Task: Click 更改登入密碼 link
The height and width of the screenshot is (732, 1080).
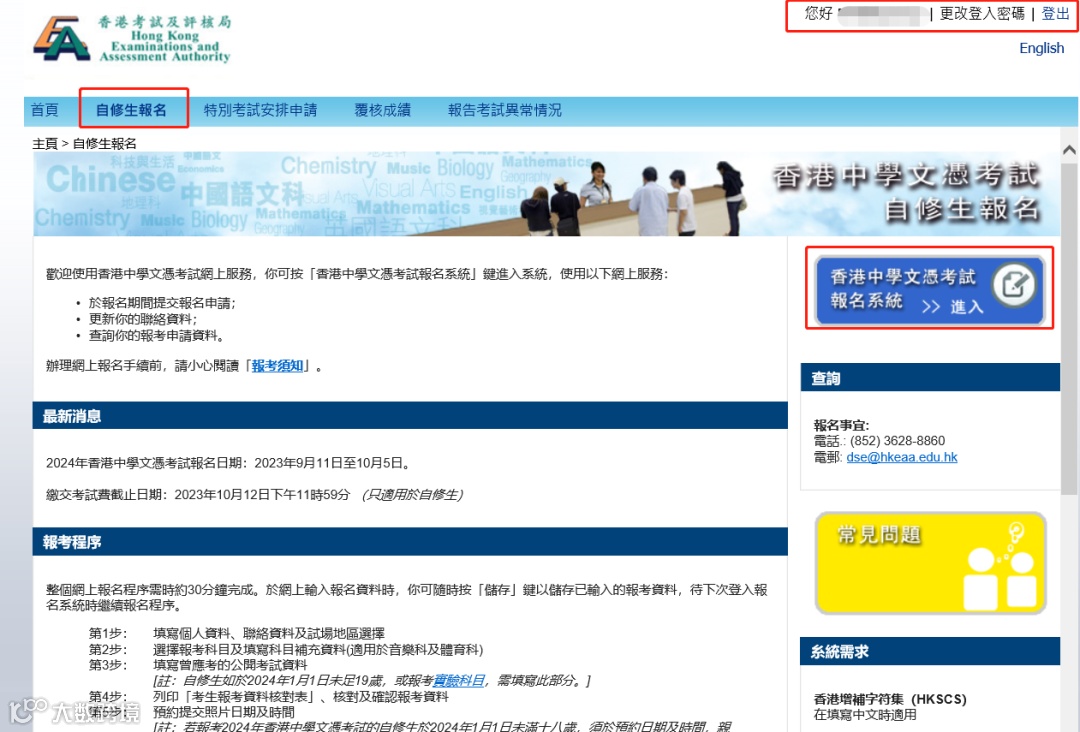Action: coord(982,14)
